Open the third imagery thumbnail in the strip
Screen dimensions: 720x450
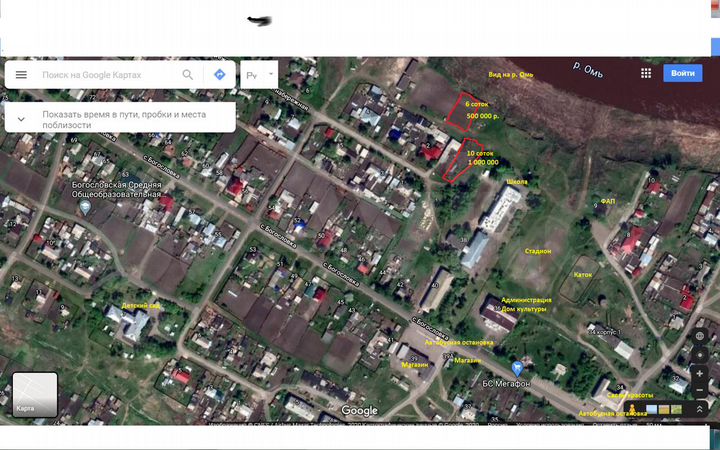point(678,408)
